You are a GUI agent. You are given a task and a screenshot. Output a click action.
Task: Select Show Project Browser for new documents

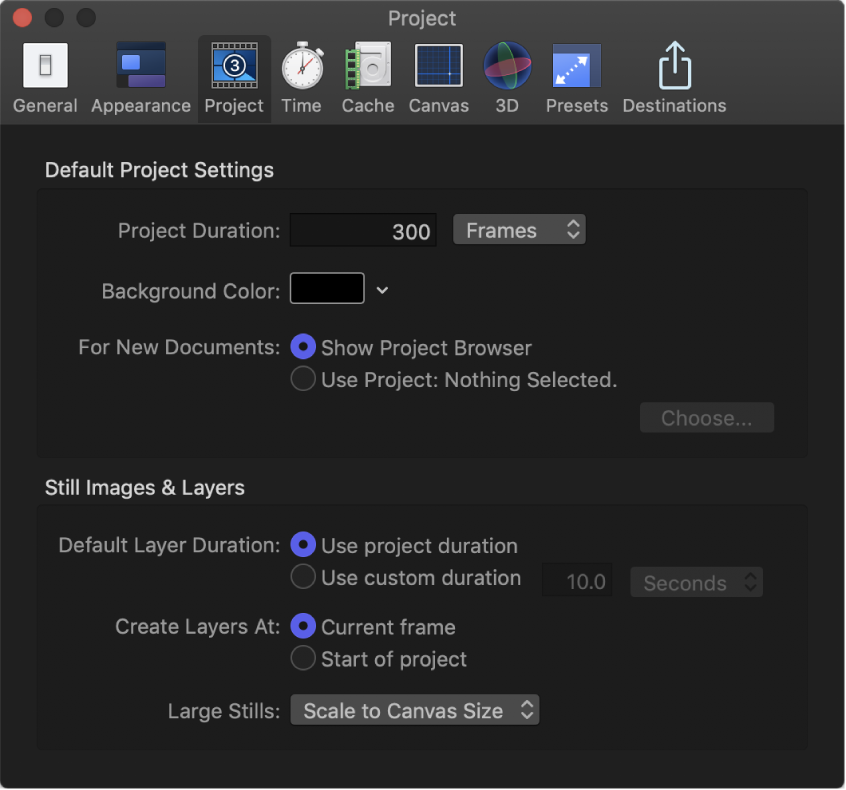303,347
